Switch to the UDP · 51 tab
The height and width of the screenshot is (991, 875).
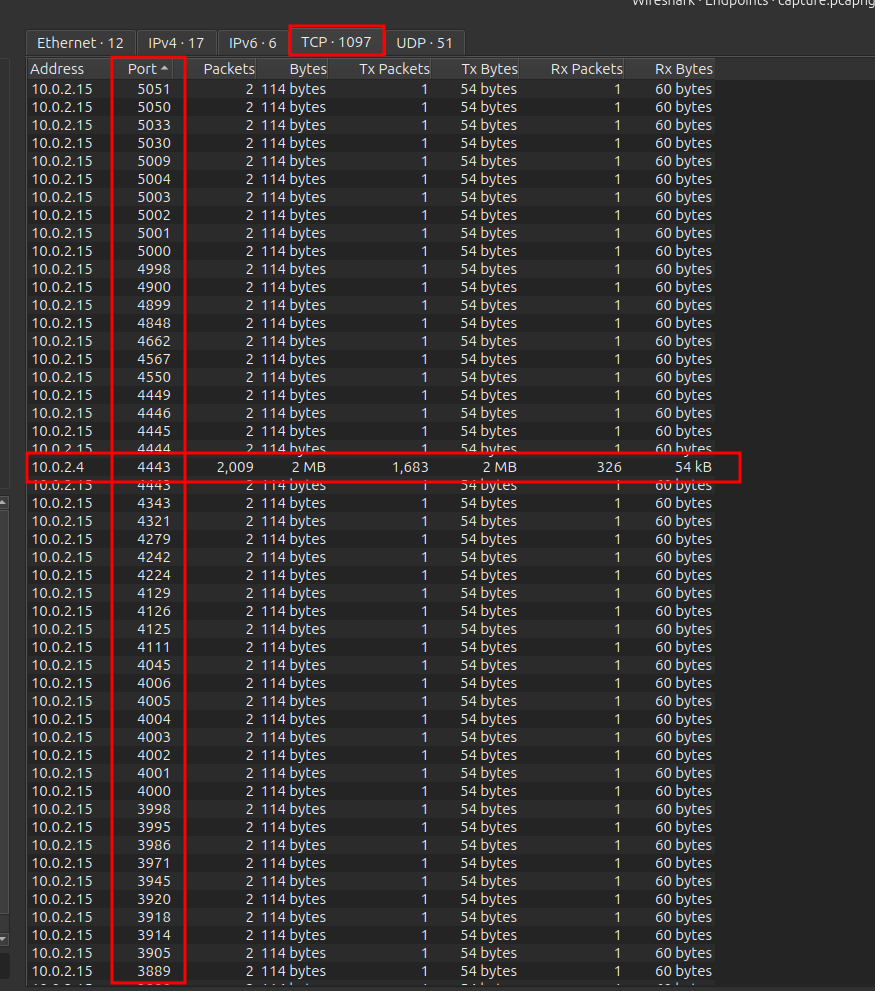point(424,43)
